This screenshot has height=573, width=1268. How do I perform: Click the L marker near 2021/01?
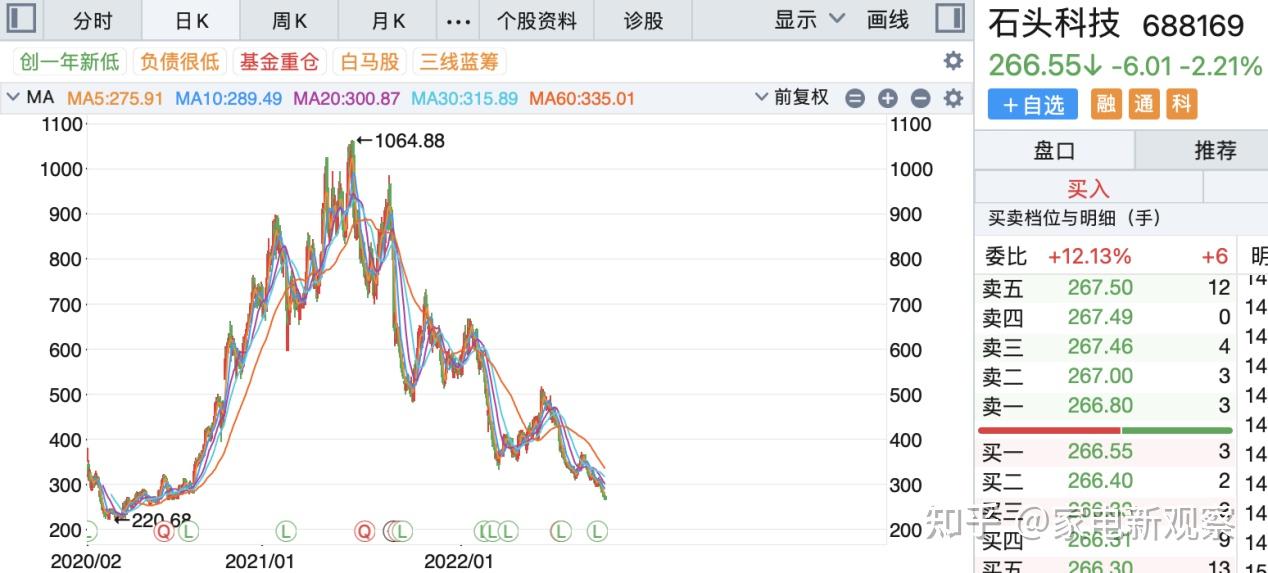coord(287,531)
